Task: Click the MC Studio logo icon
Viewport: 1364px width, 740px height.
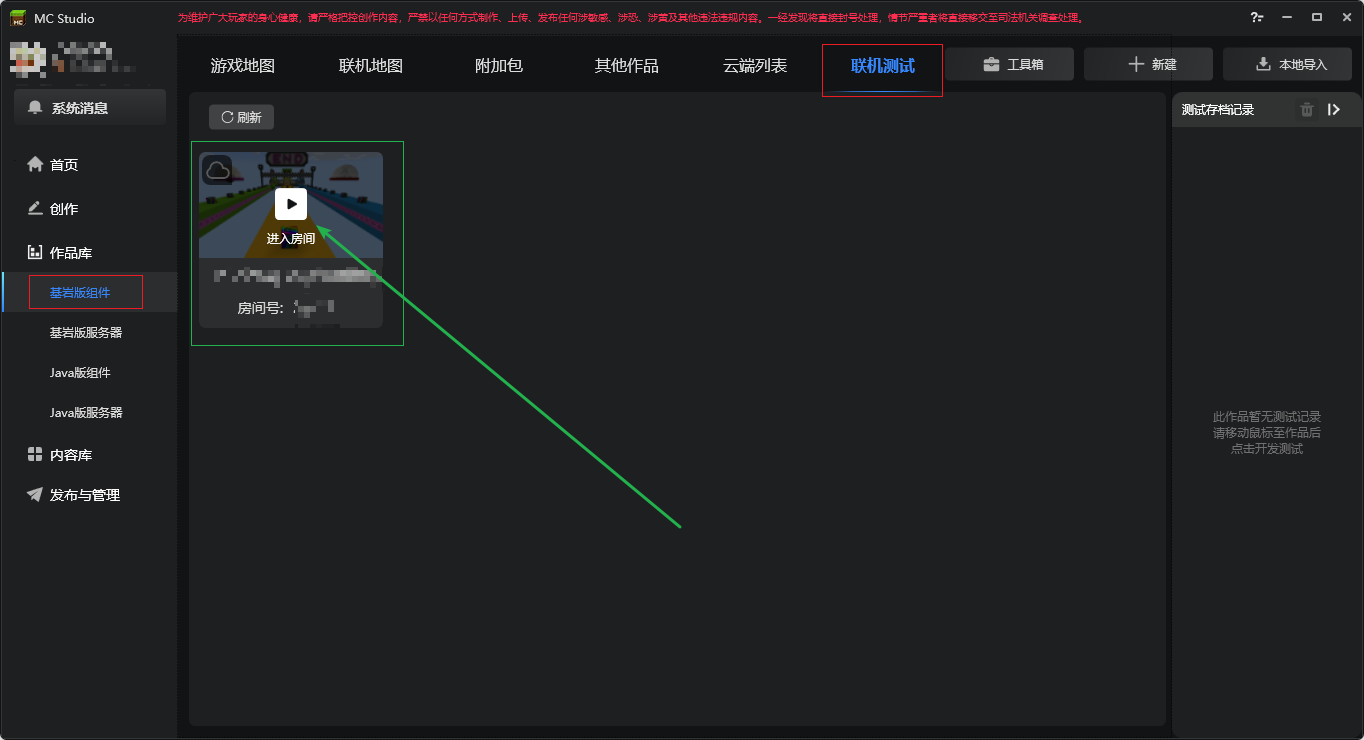Action: [18, 18]
